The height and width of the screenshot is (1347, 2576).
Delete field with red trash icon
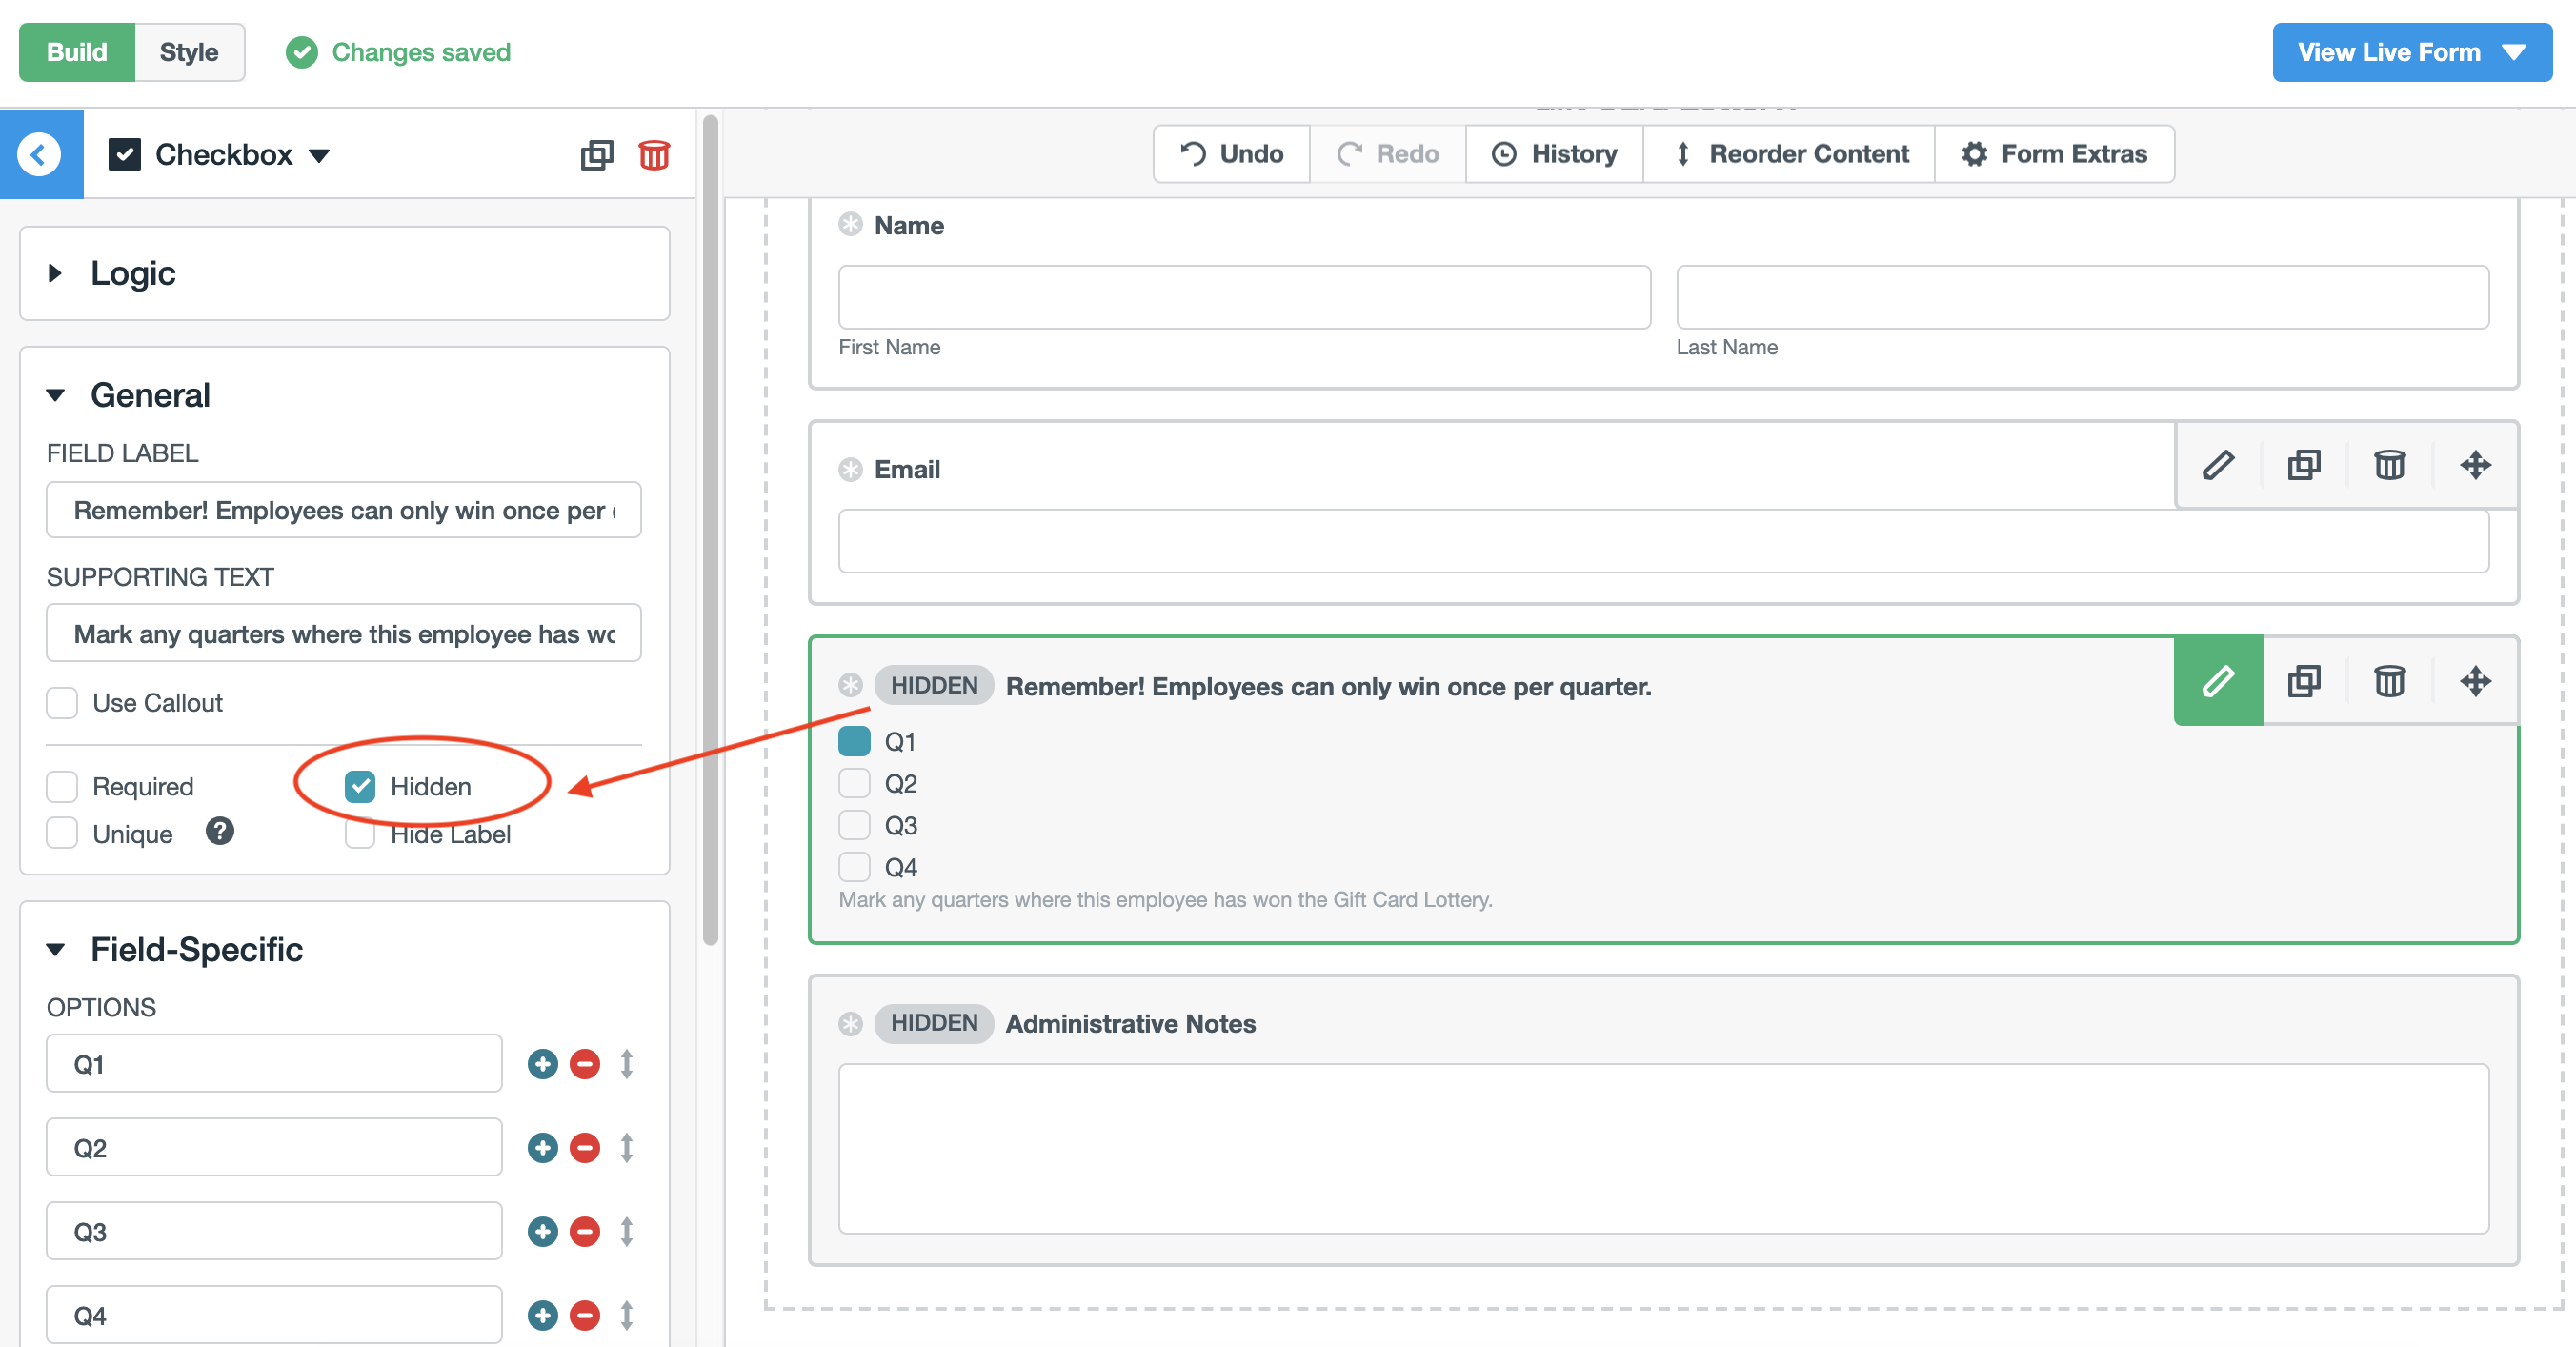[x=654, y=155]
